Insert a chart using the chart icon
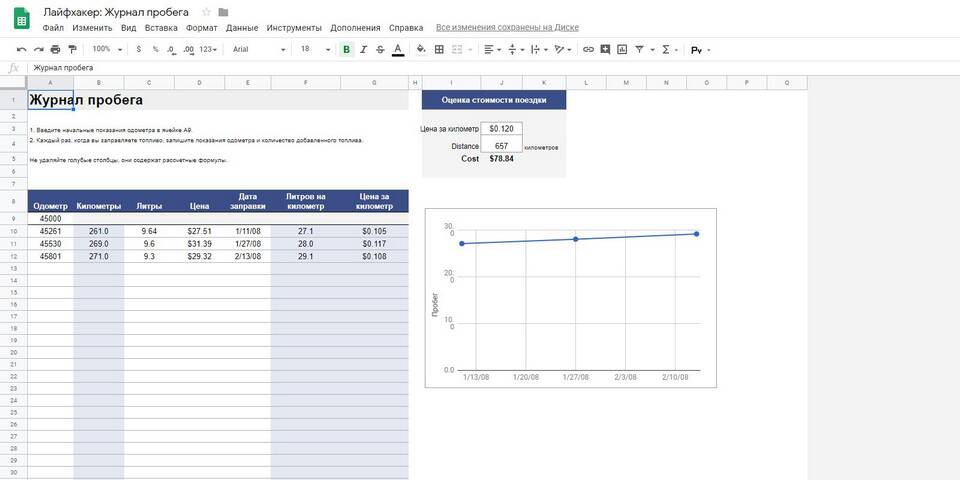Image resolution: width=960 pixels, height=480 pixels. click(622, 48)
